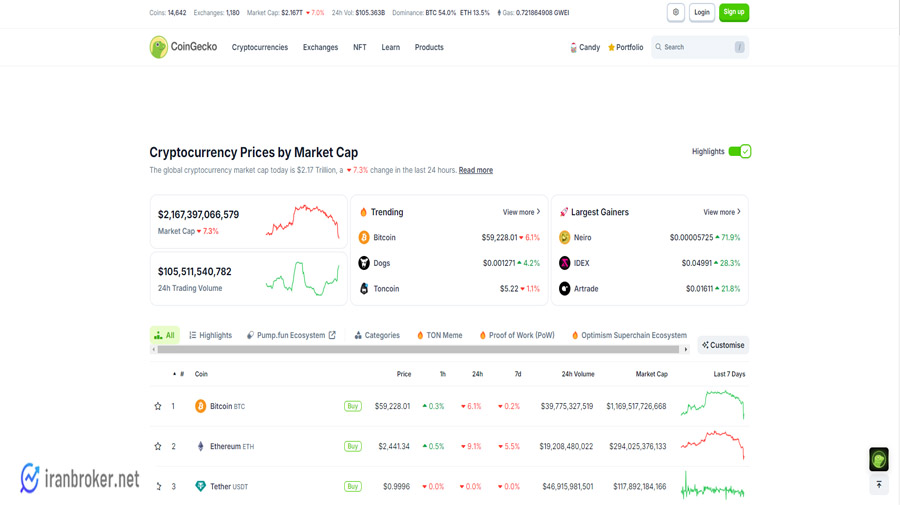The width and height of the screenshot is (900, 505).
Task: Click Dogs icon in Trending card
Action: tap(364, 263)
